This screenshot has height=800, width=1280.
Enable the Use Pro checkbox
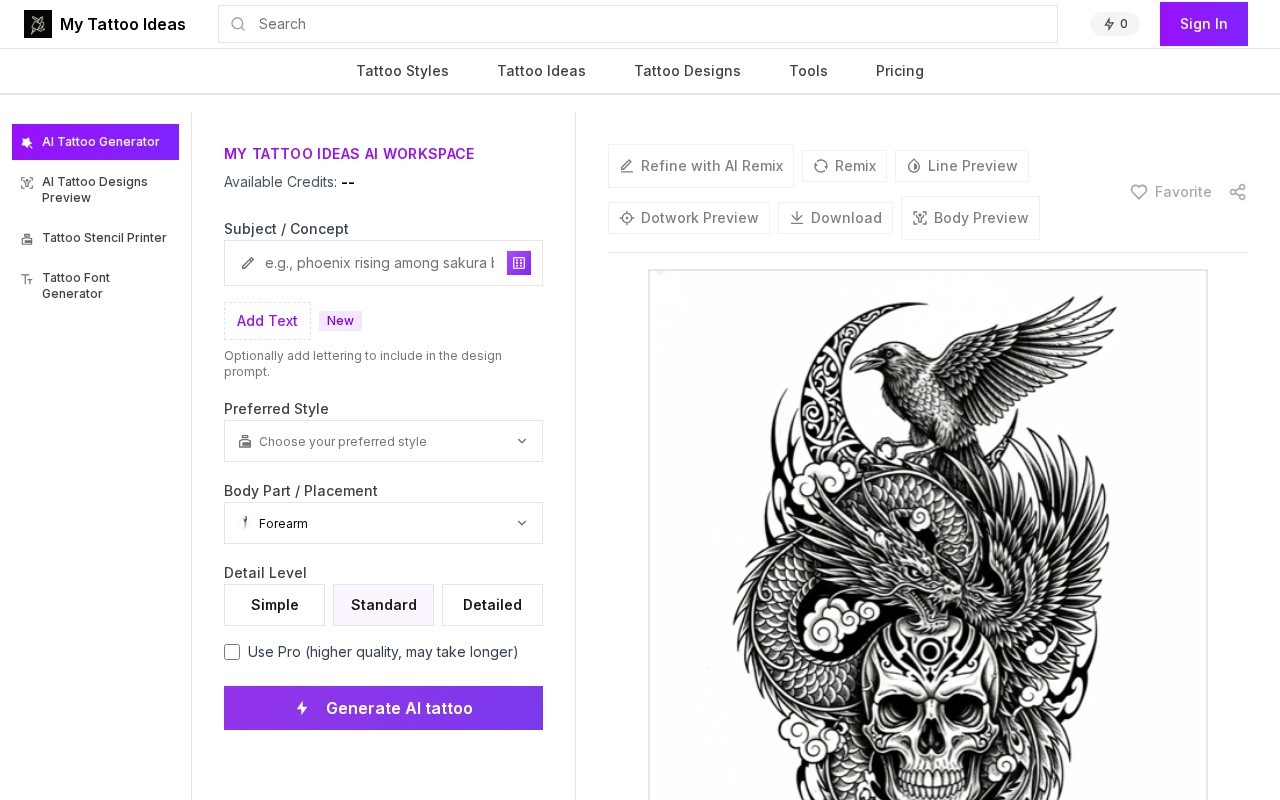click(x=232, y=652)
